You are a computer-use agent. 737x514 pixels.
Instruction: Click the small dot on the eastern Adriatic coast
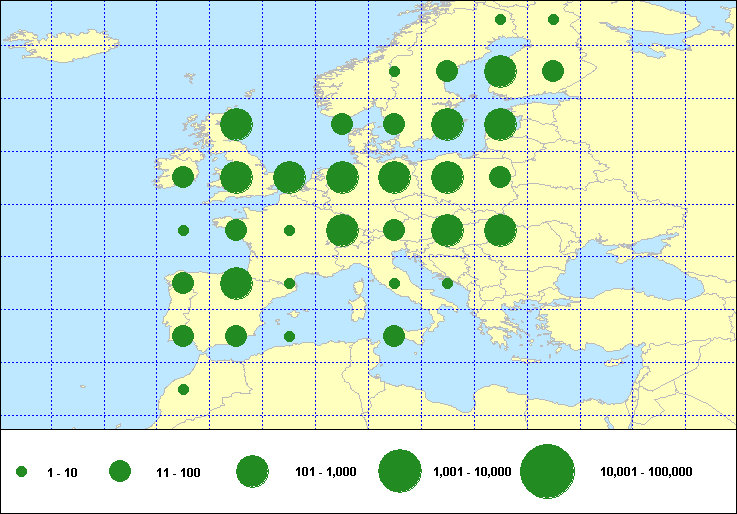pyautogui.click(x=447, y=284)
